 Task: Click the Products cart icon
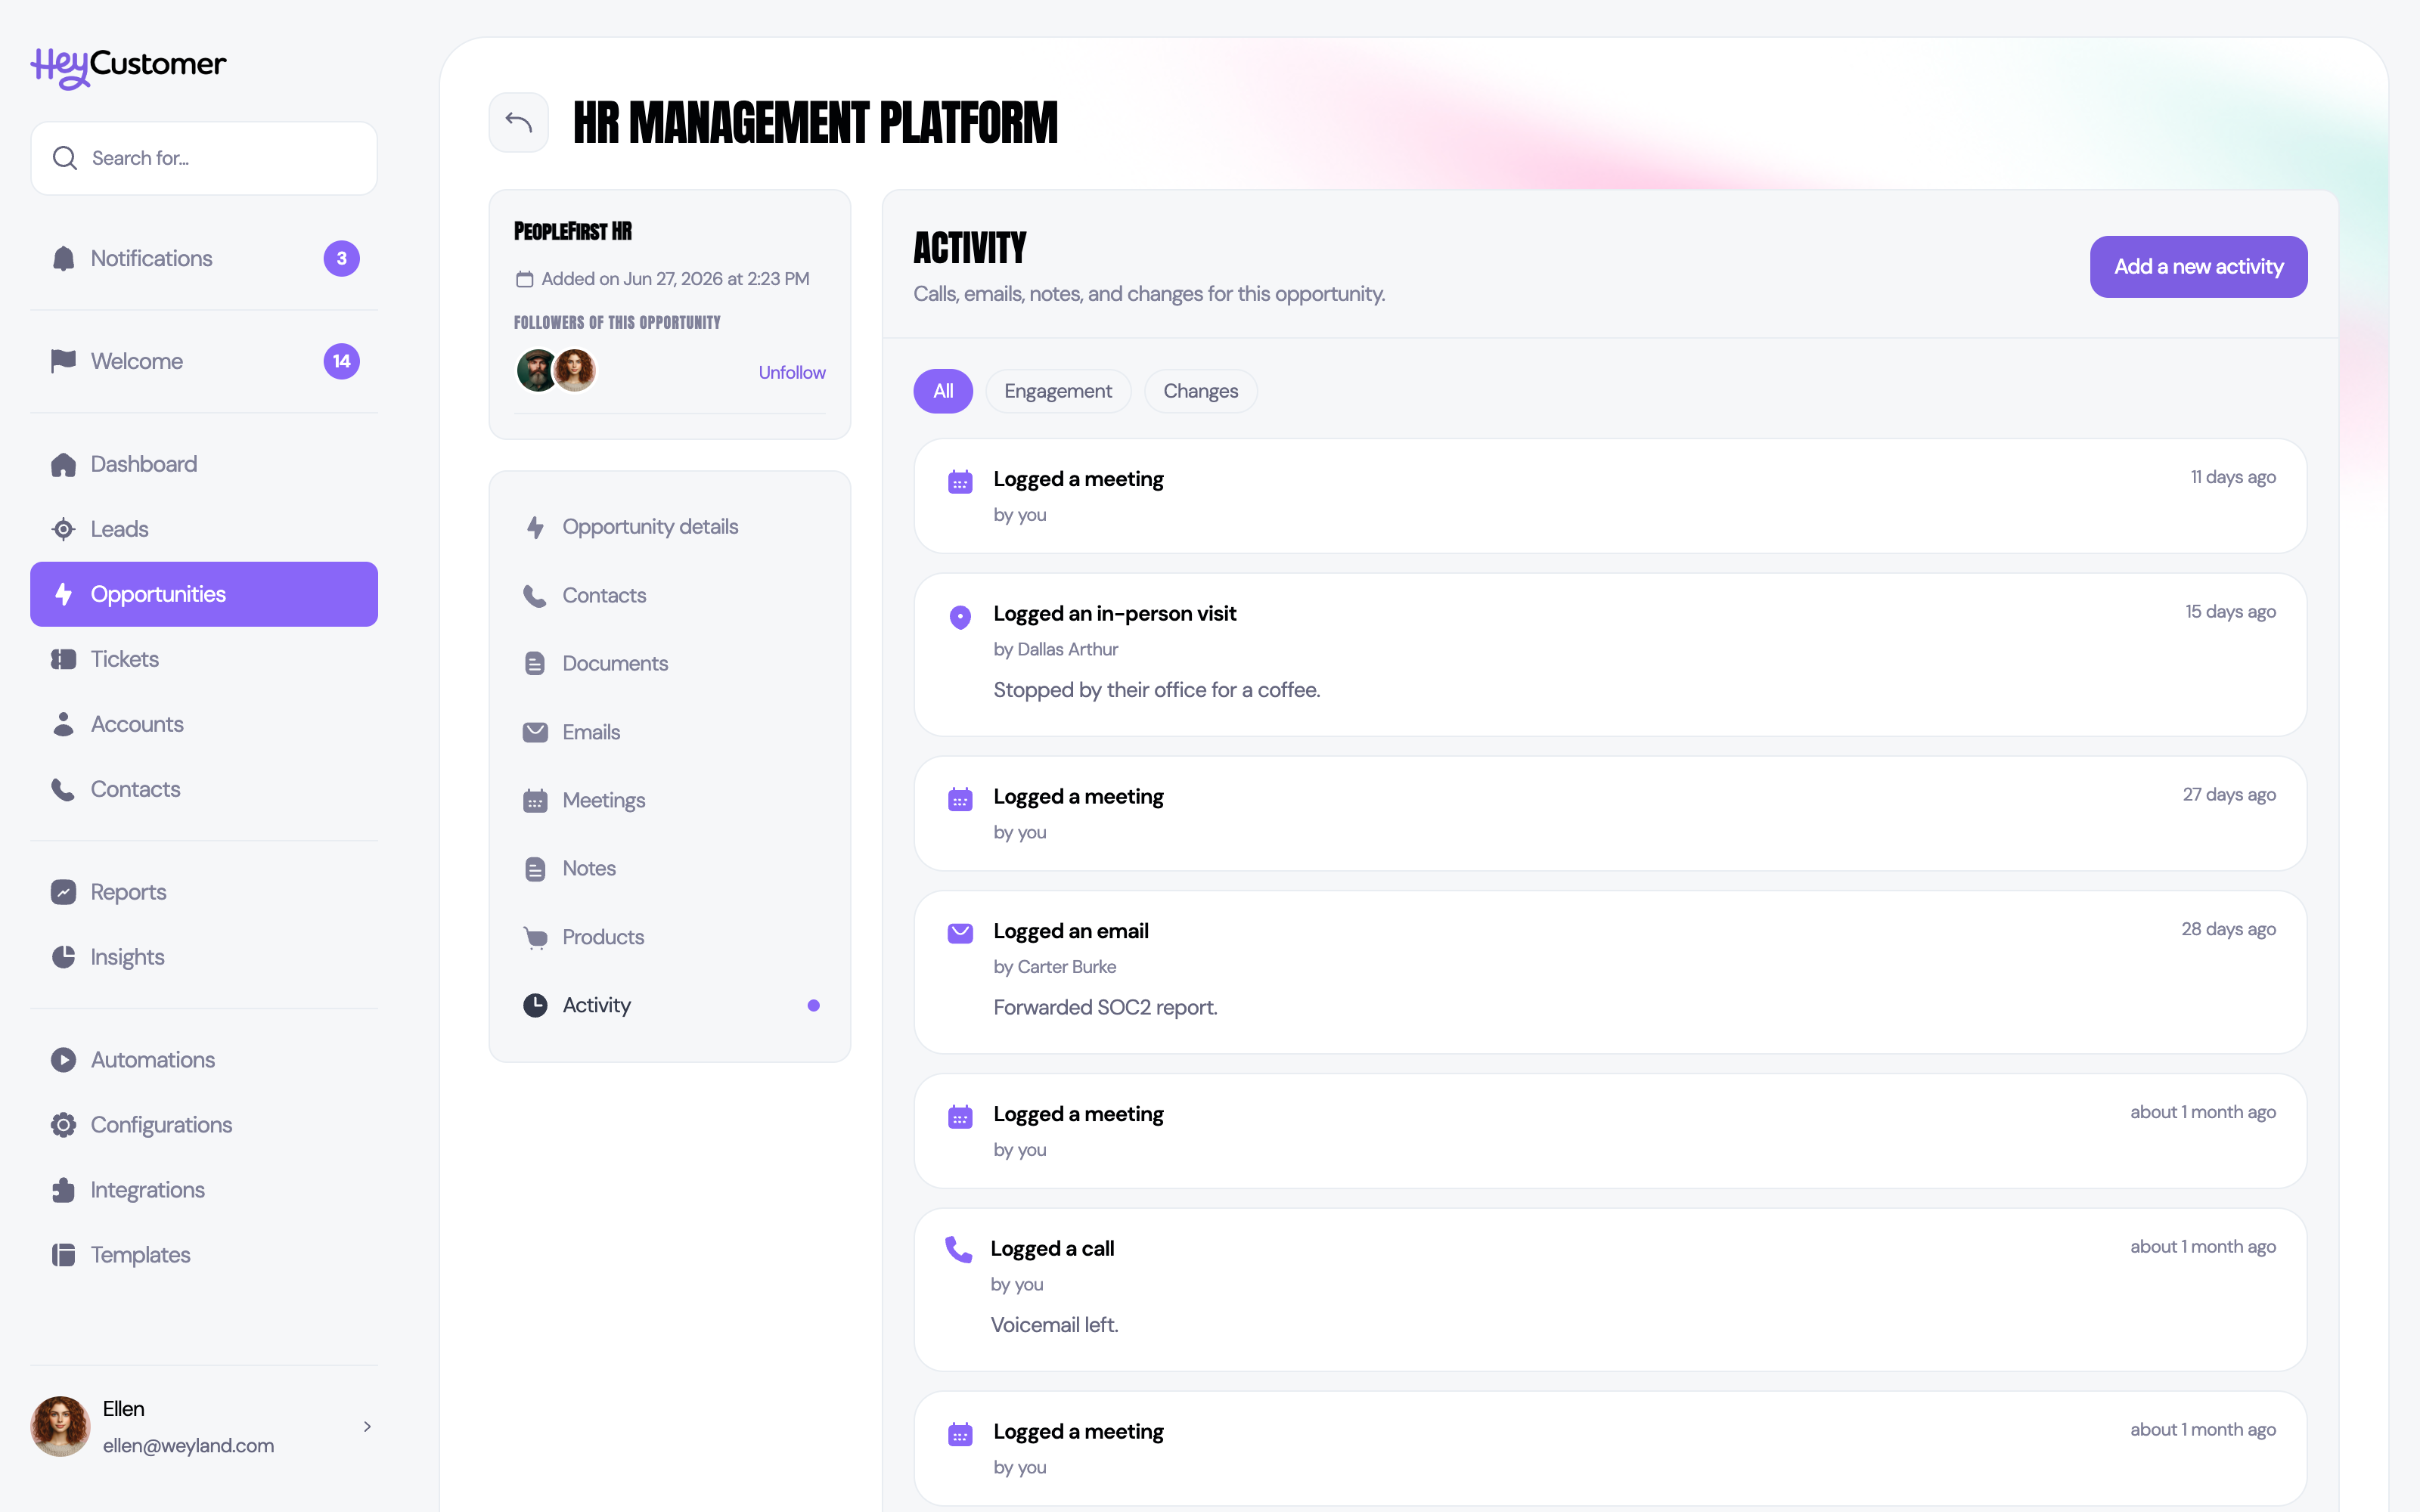[x=535, y=937]
